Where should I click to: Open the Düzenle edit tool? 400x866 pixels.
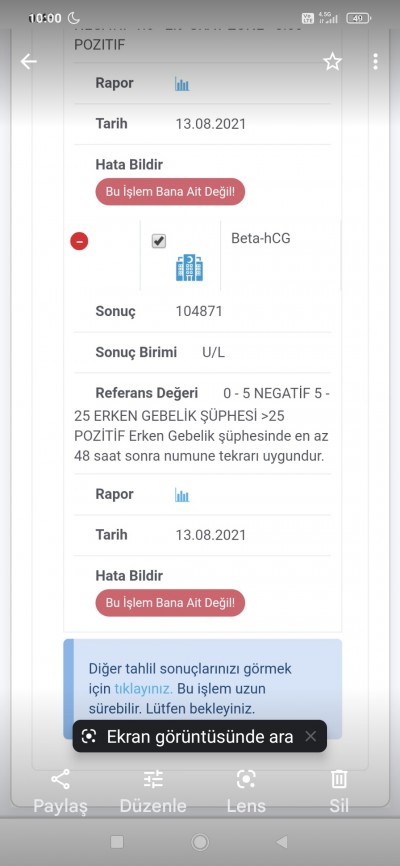(x=153, y=791)
